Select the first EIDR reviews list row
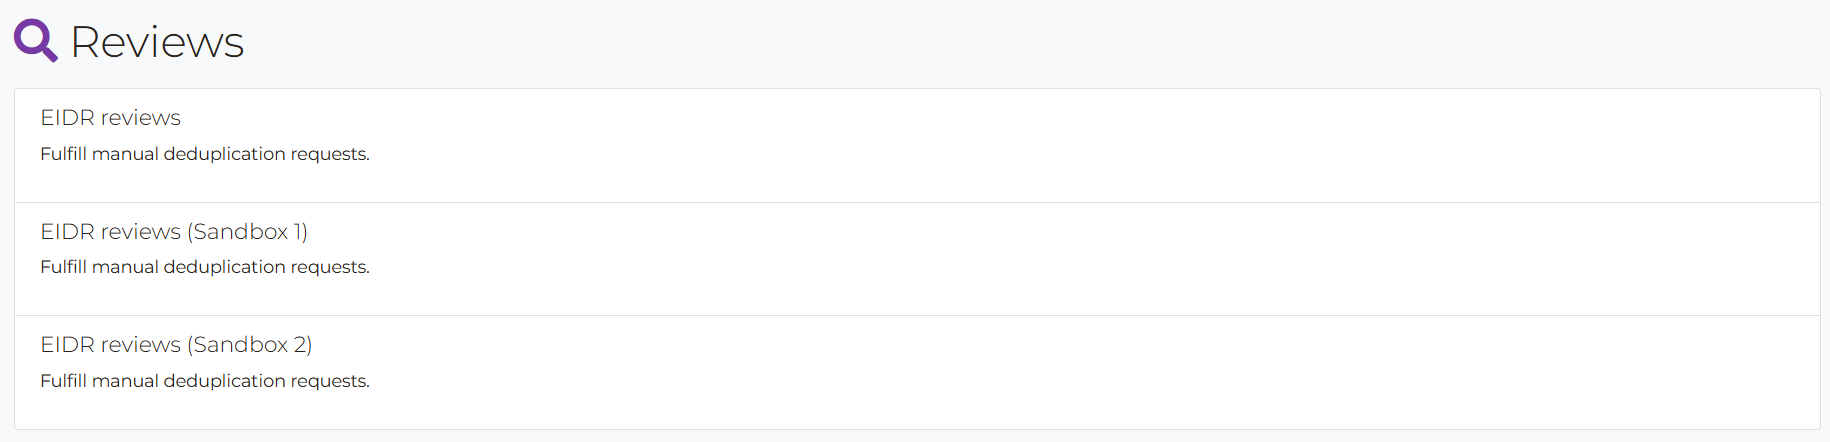Viewport: 1830px width, 442px height. click(x=917, y=146)
